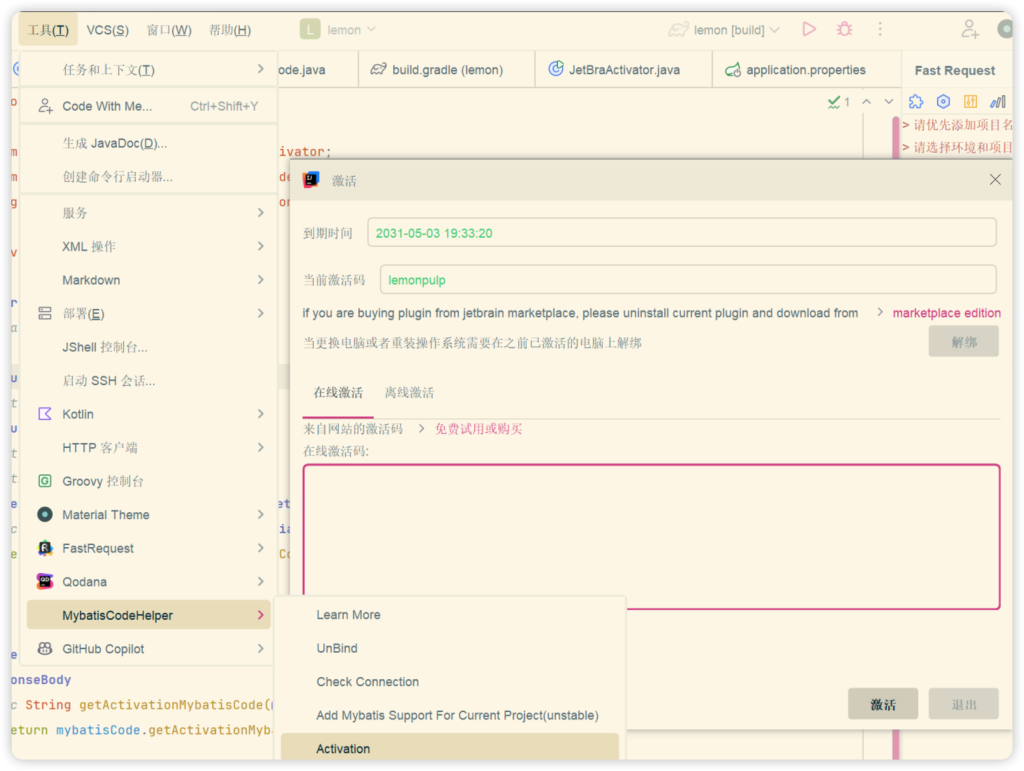Click the GitHub Copilot icon
The height and width of the screenshot is (771, 1024).
click(44, 649)
